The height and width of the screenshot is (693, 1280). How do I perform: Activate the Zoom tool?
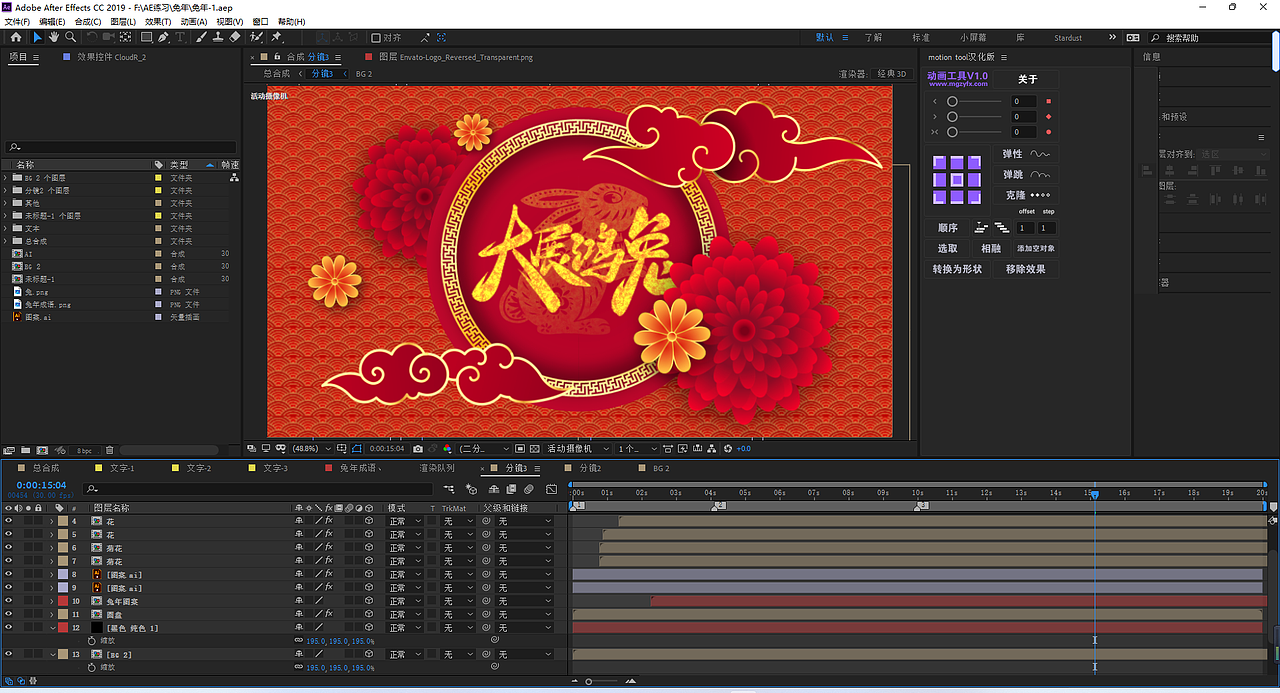(x=70, y=38)
